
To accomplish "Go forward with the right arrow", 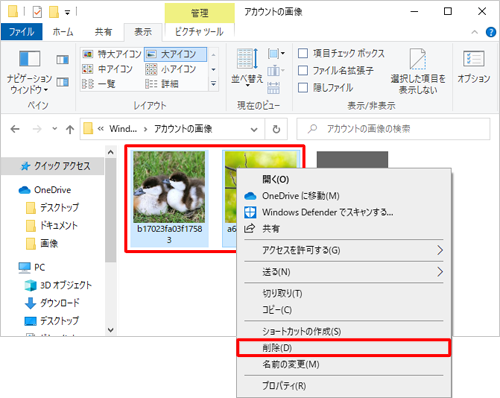I will click(x=37, y=129).
